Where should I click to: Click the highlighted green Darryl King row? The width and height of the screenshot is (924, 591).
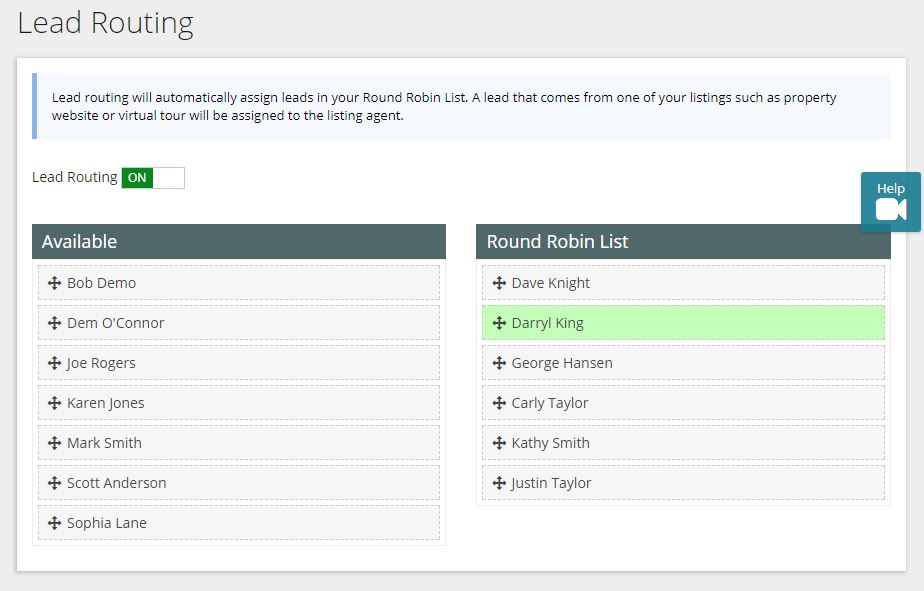[683, 323]
